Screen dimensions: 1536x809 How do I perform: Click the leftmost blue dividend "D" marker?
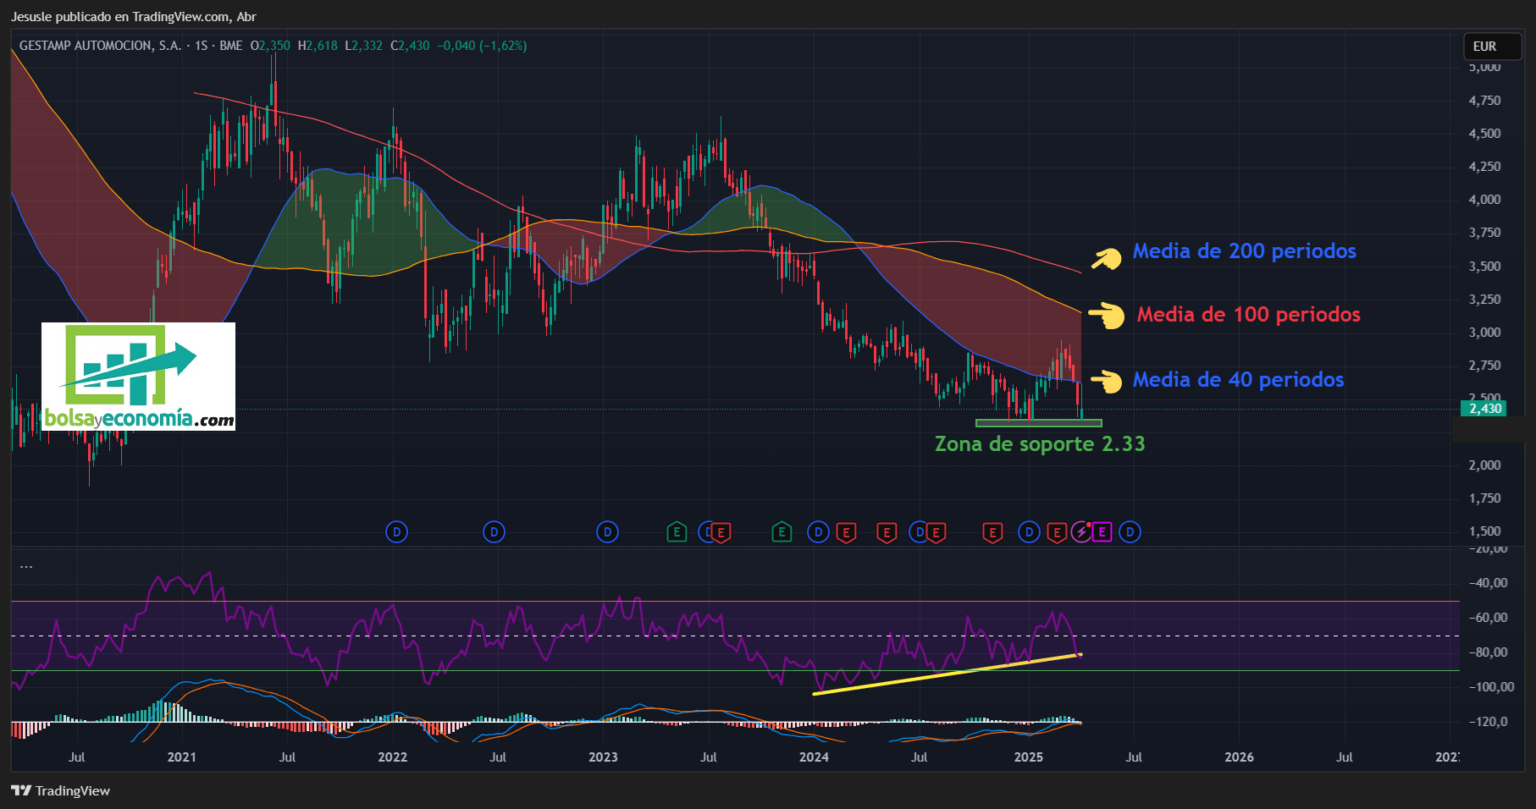[x=397, y=532]
